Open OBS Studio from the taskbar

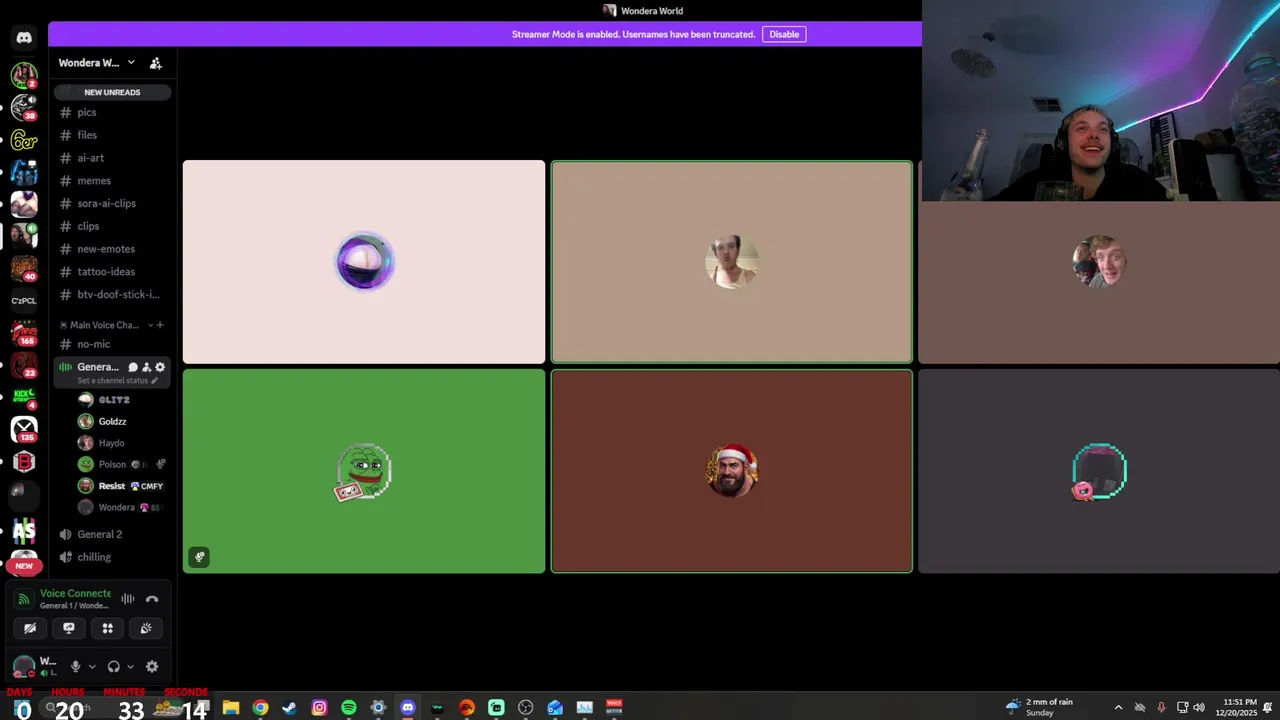[526, 708]
